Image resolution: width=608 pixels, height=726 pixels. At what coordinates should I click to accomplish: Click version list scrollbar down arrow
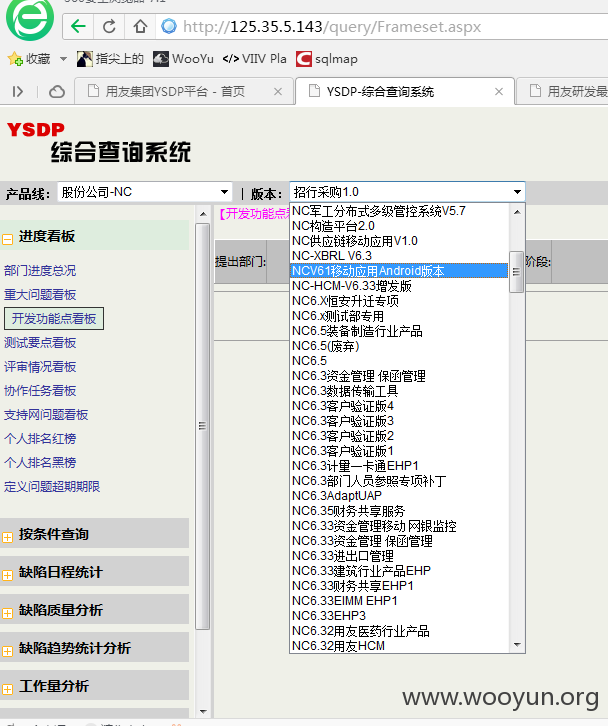[x=517, y=645]
